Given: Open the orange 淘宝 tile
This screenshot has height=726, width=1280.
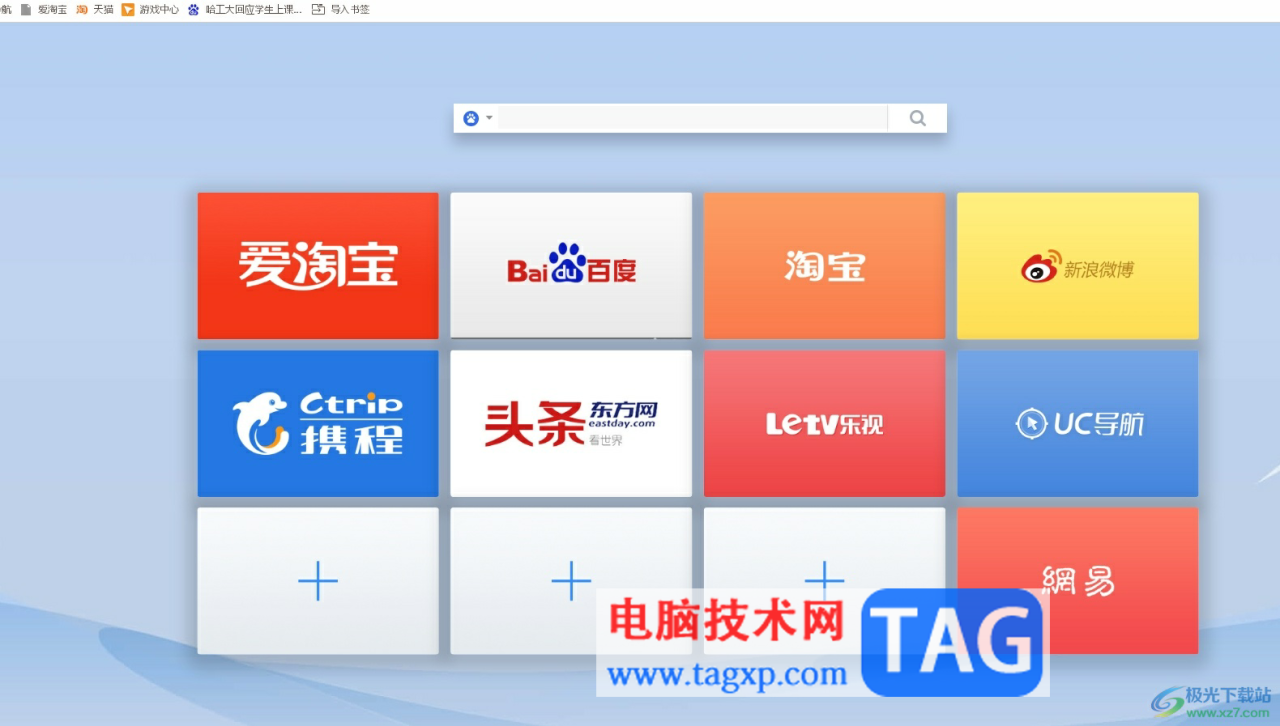Looking at the screenshot, I should point(824,266).
